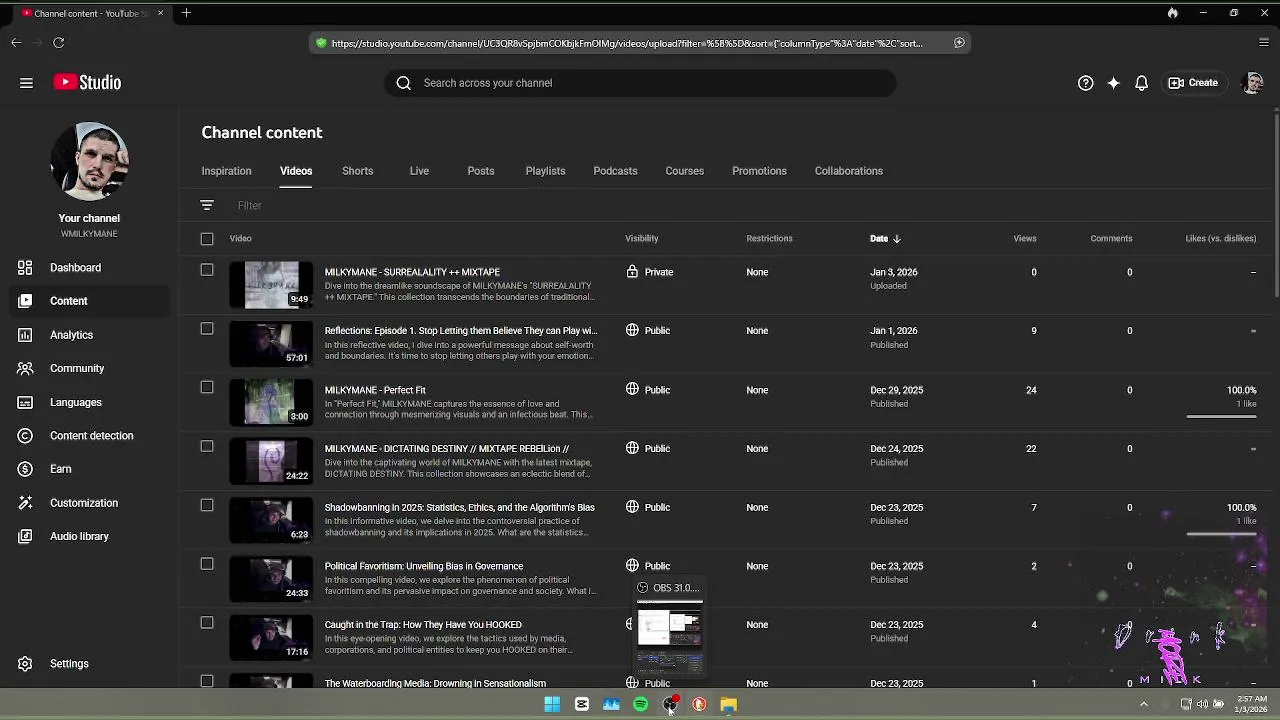Click the filter lines icon
This screenshot has height=720, width=1280.
(x=207, y=206)
